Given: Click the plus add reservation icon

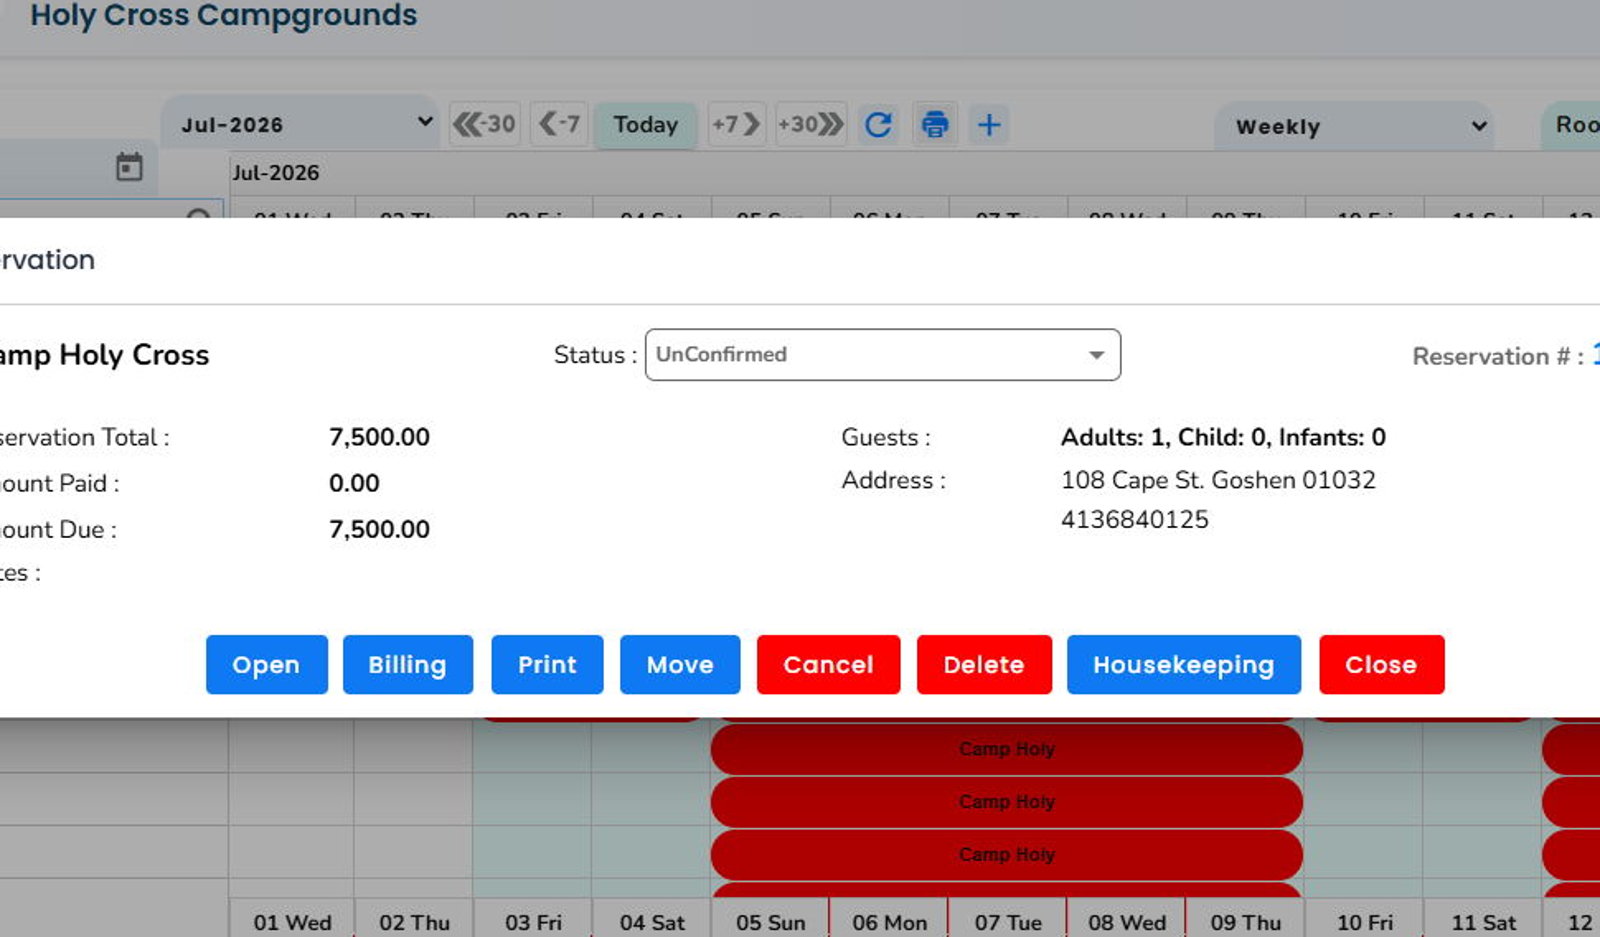Looking at the screenshot, I should click(989, 125).
